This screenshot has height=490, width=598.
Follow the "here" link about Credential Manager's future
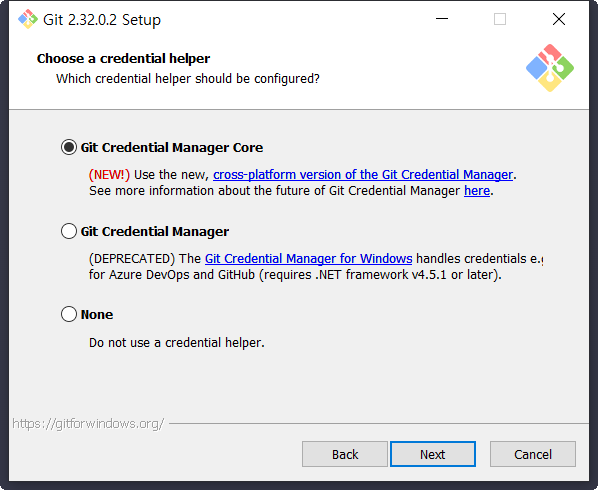click(477, 191)
